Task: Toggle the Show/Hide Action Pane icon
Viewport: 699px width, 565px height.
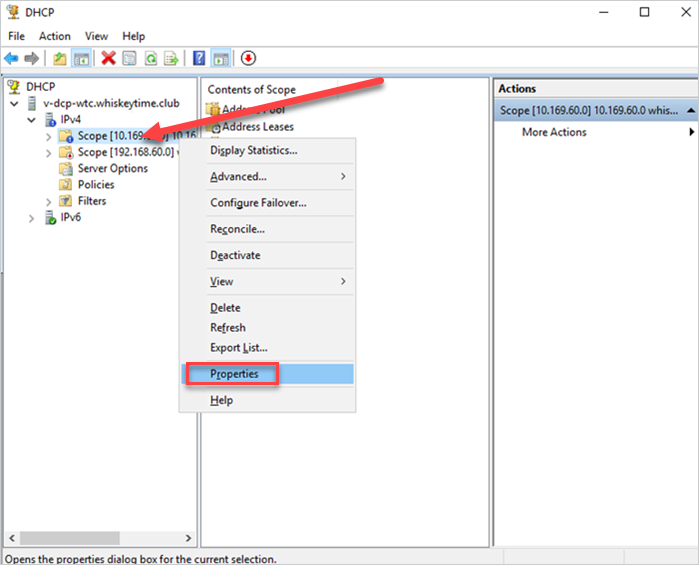Action: tap(221, 58)
